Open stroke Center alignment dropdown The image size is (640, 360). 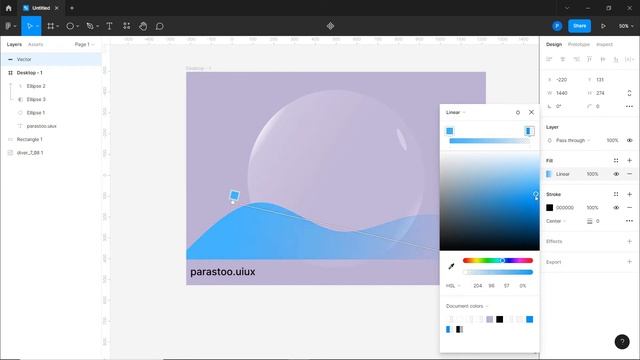pos(556,221)
